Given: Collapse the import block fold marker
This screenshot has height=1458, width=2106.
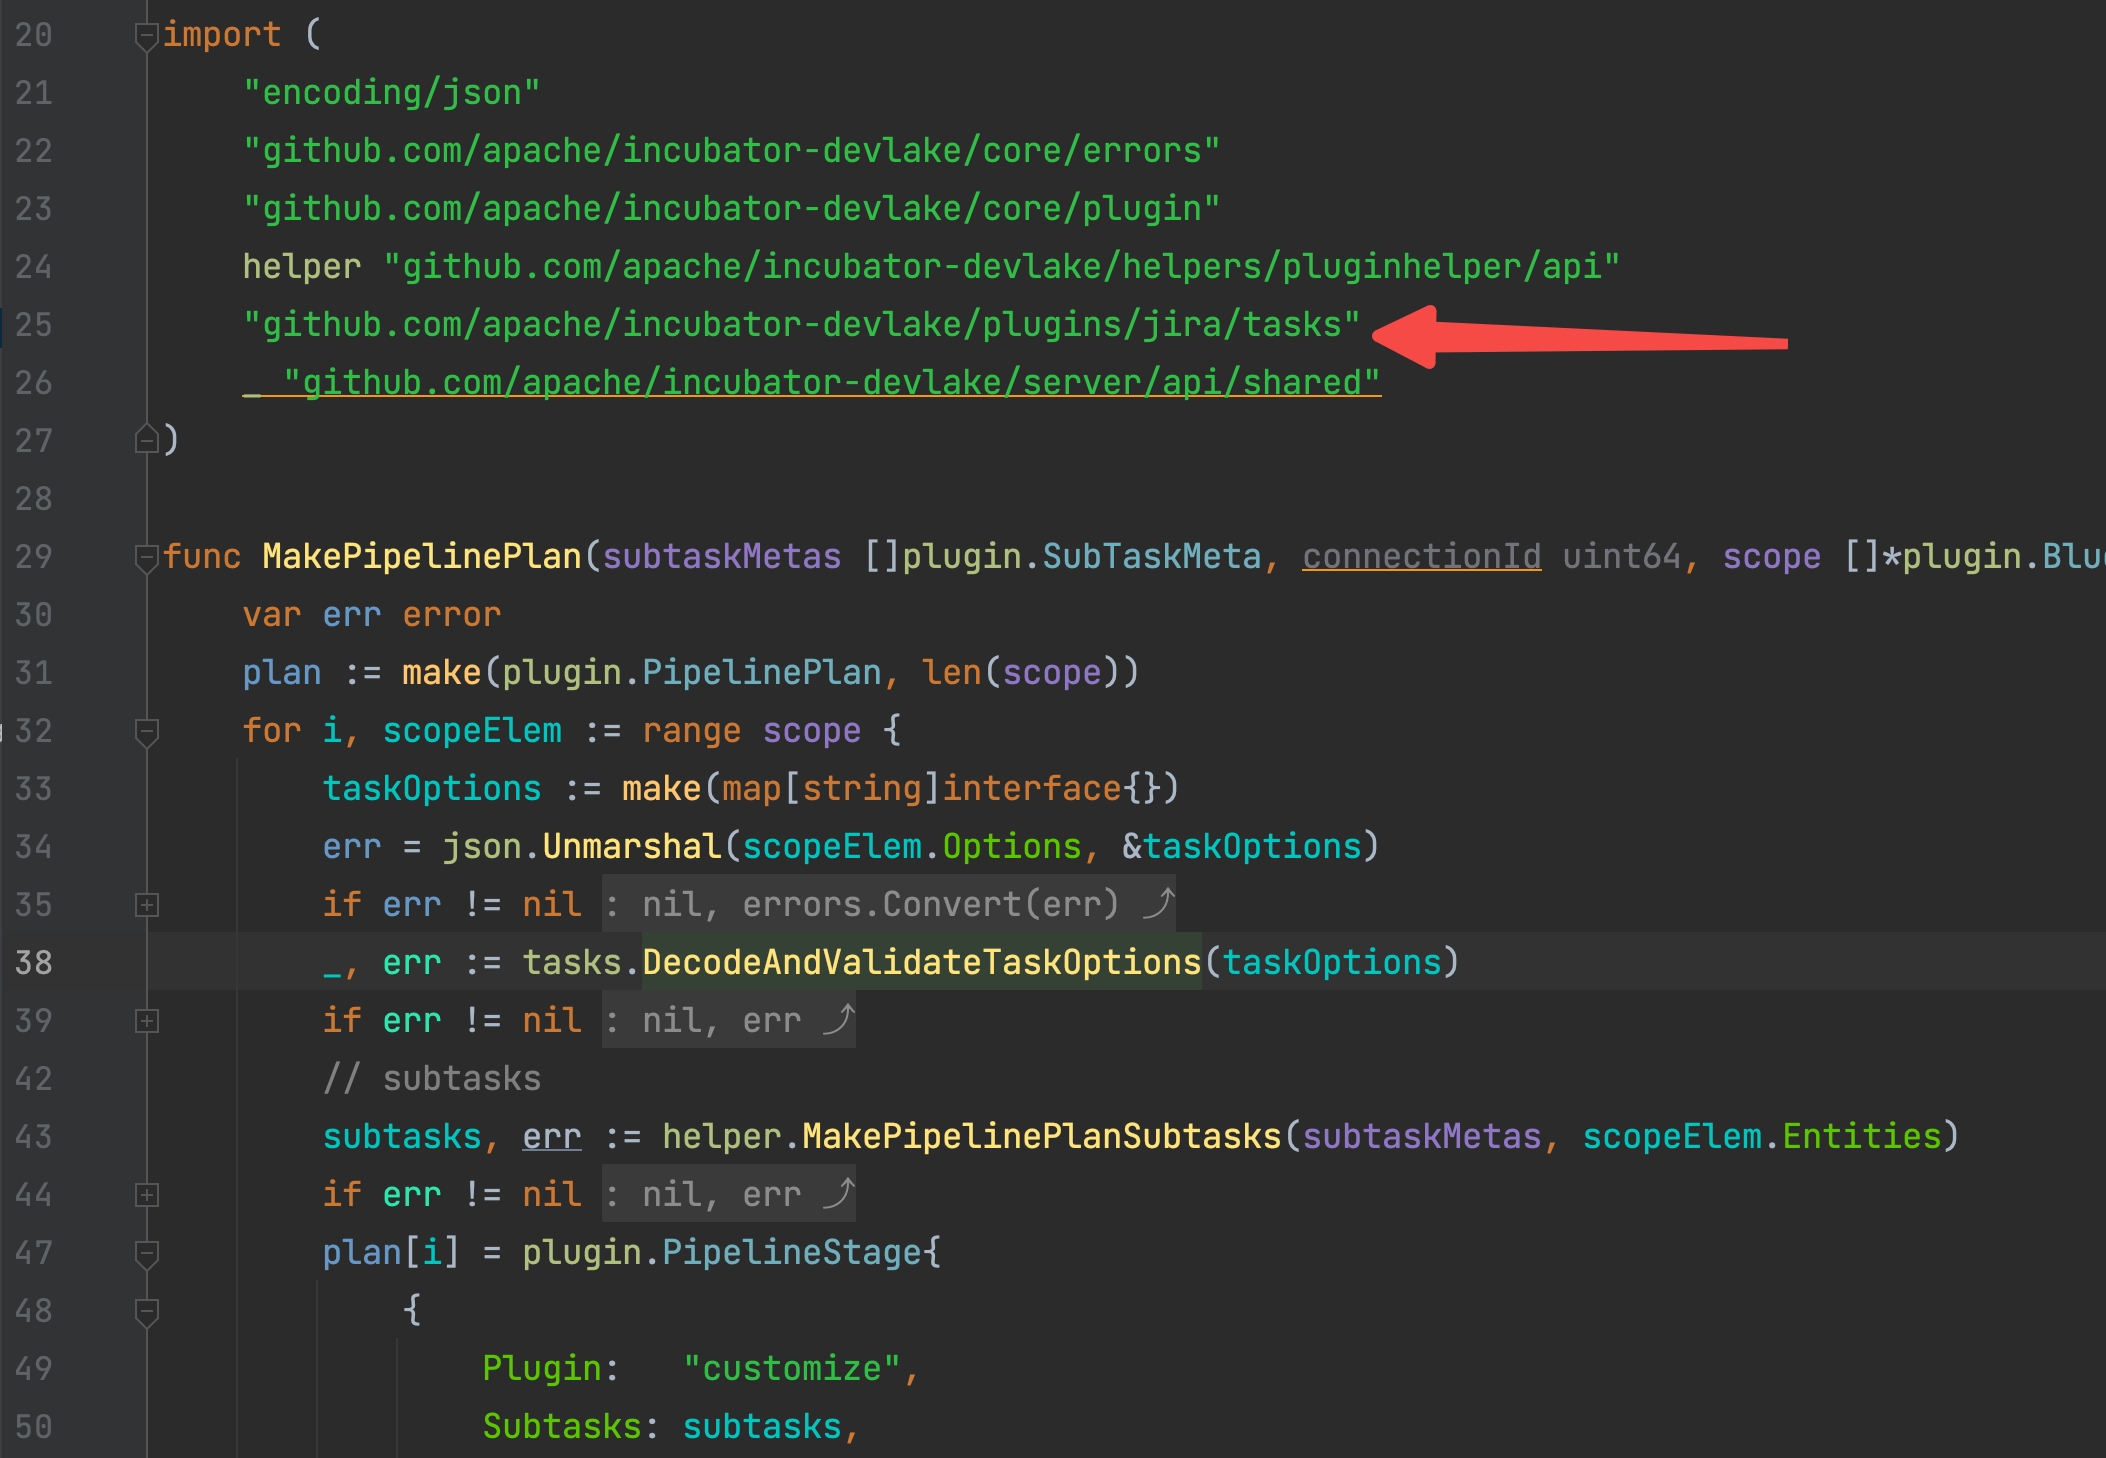Looking at the screenshot, I should pos(146,36).
